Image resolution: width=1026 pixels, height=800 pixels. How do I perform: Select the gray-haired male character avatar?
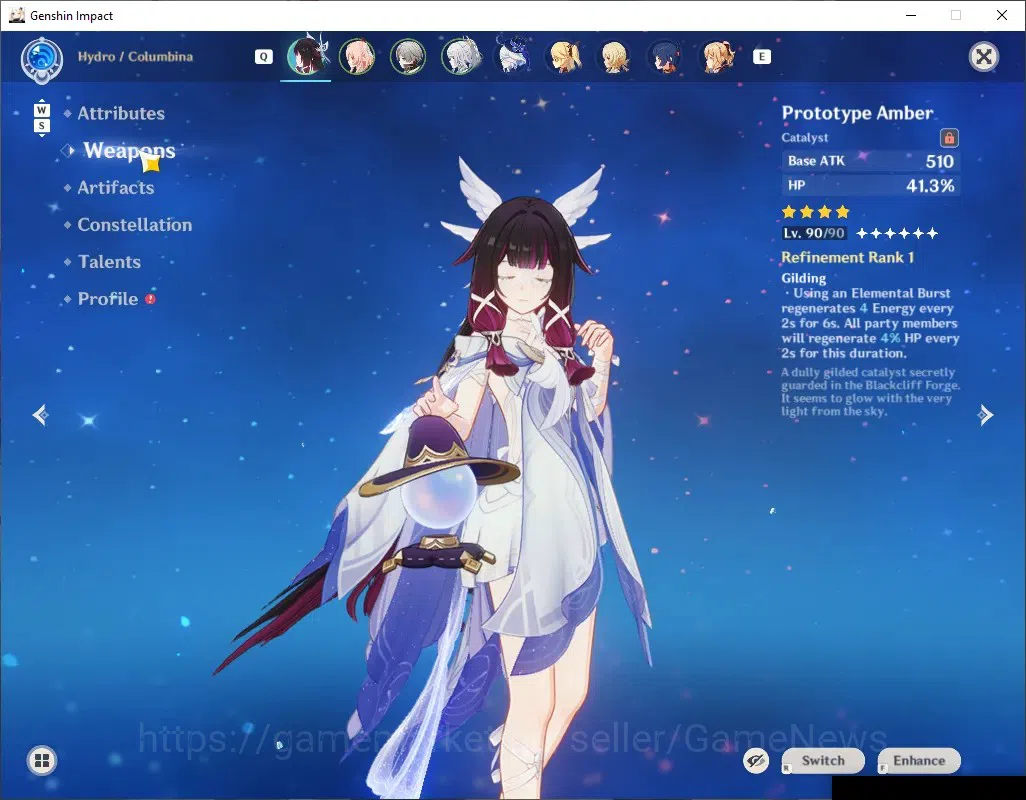(408, 56)
